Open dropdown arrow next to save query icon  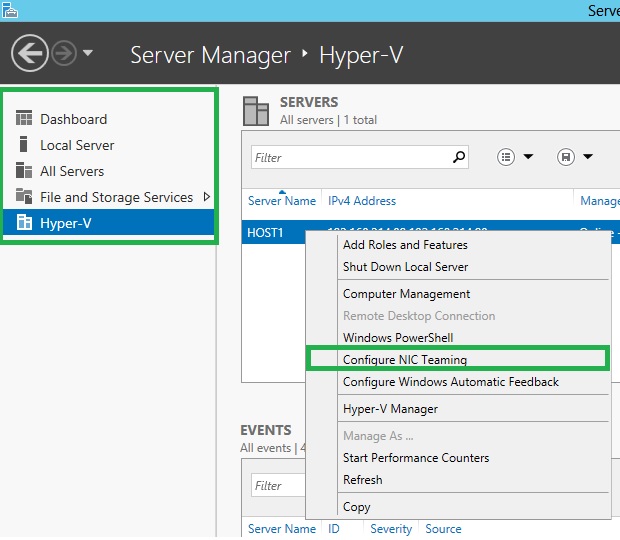[588, 157]
